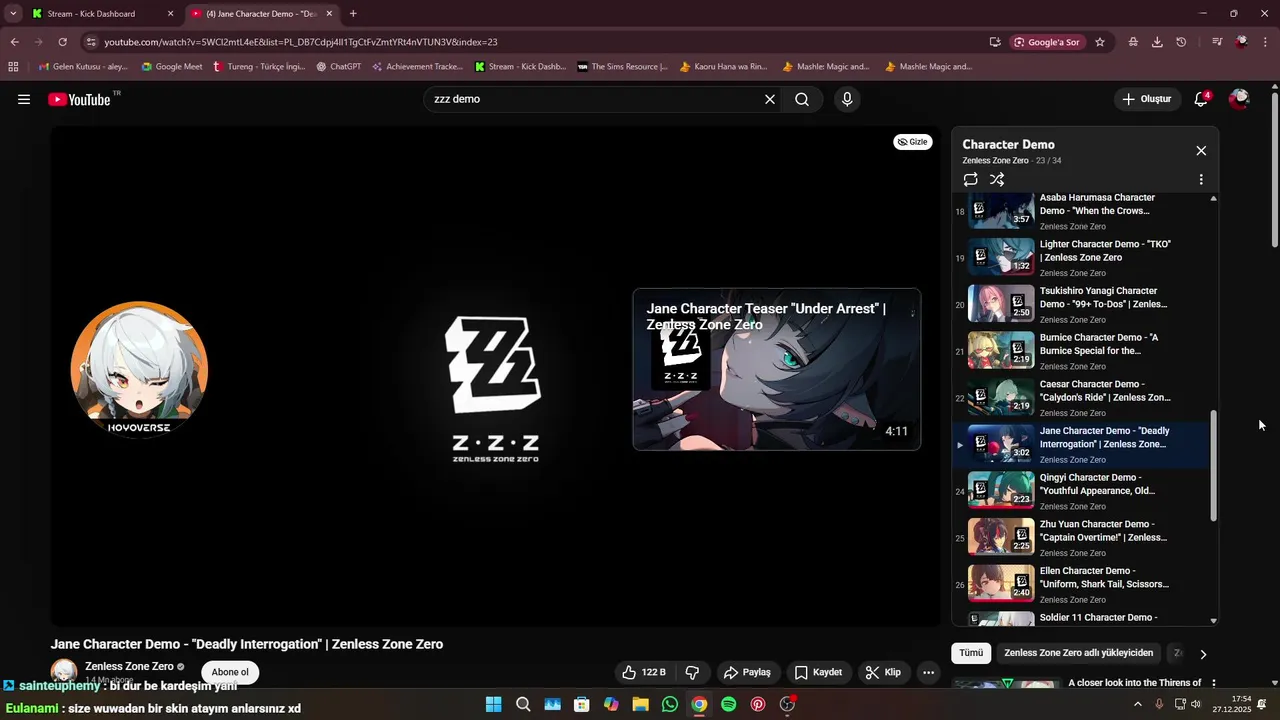Create a clip with Klip
The image size is (1280, 720).
click(883, 672)
